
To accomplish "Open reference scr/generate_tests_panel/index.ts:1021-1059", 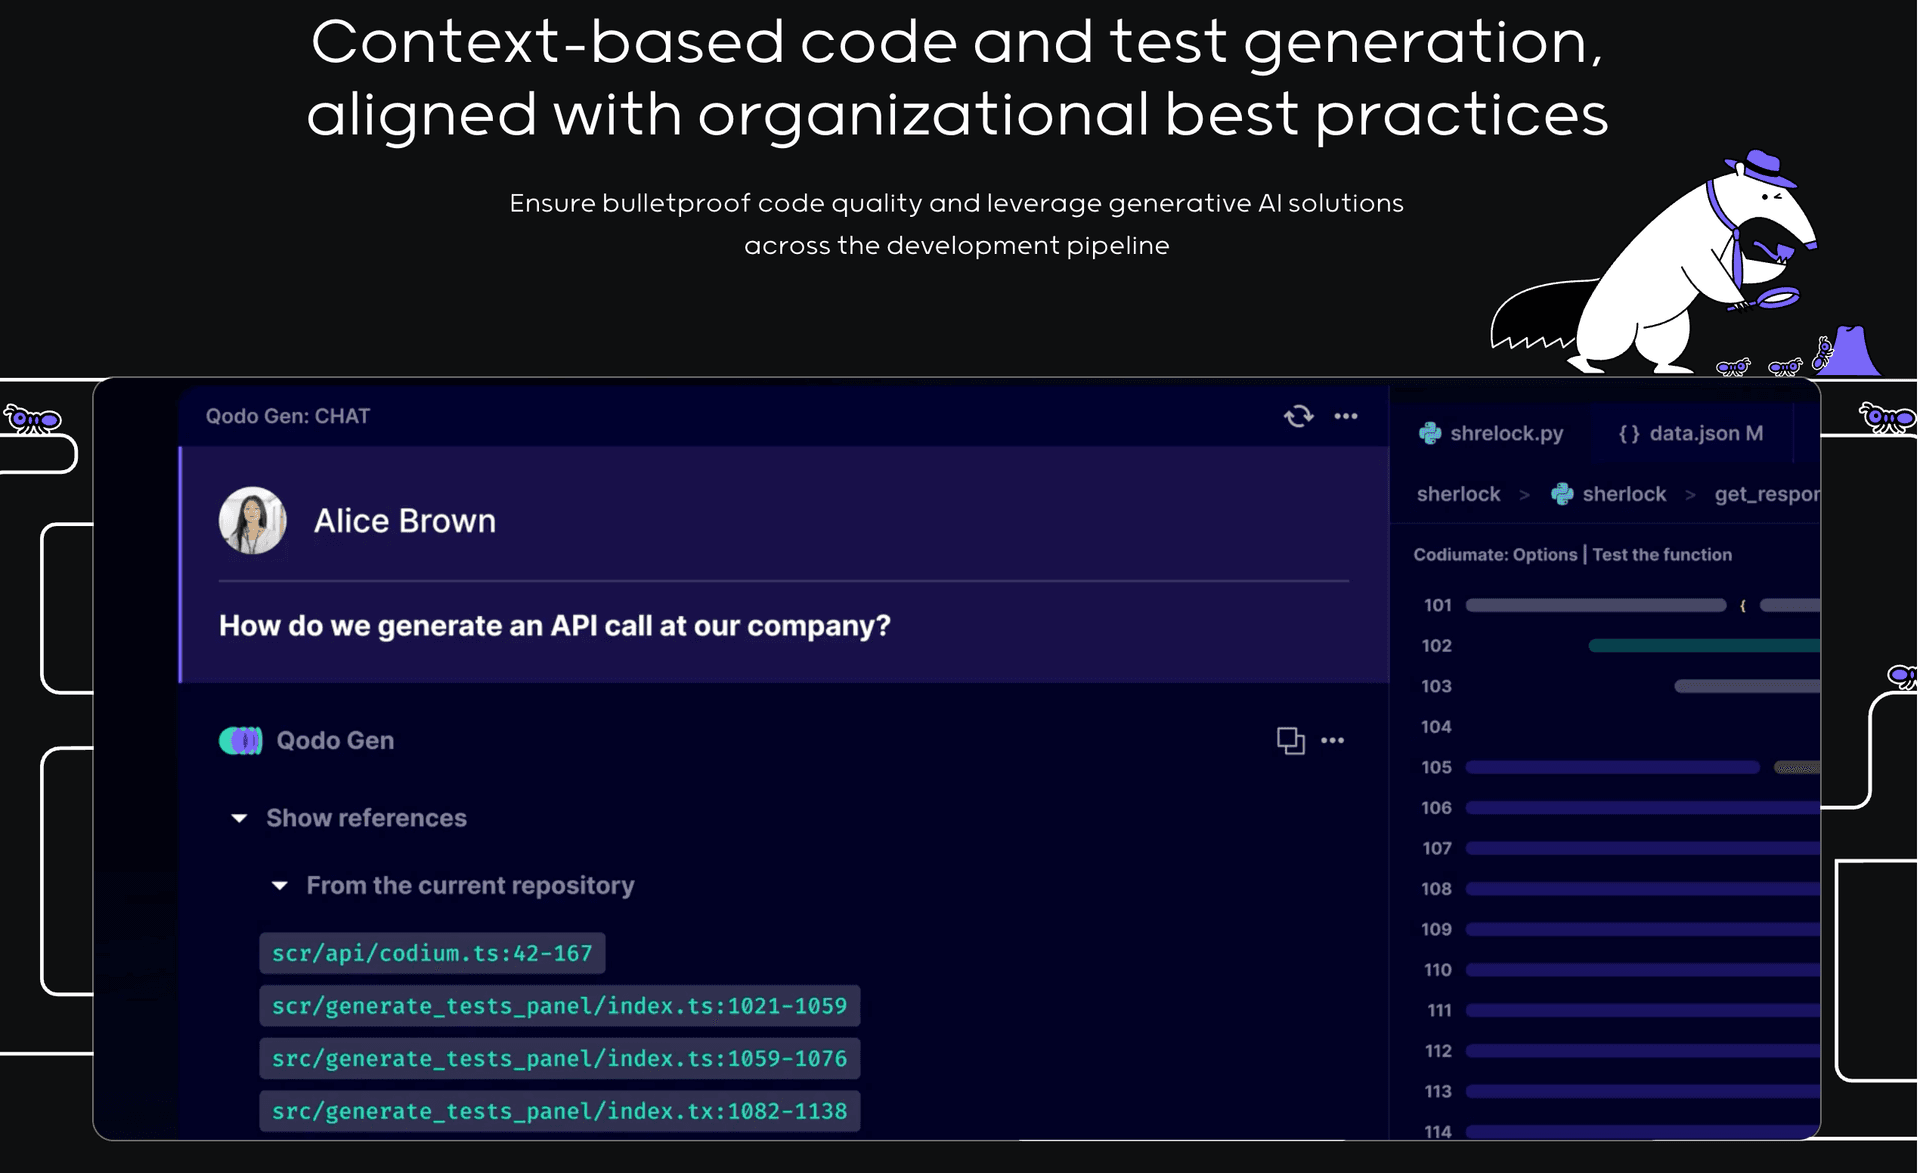I will [560, 1006].
